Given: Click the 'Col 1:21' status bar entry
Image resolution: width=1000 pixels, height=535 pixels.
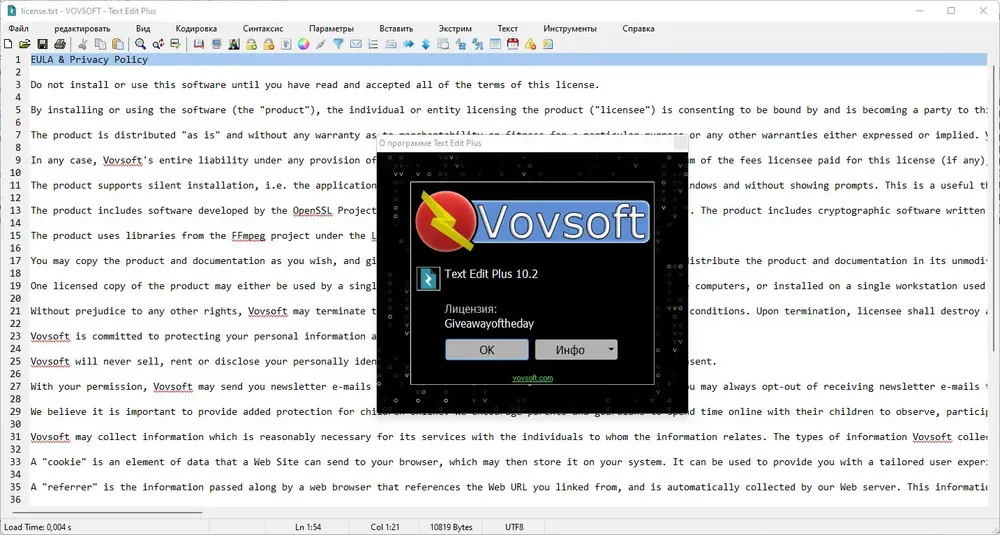Looking at the screenshot, I should pyautogui.click(x=385, y=527).
